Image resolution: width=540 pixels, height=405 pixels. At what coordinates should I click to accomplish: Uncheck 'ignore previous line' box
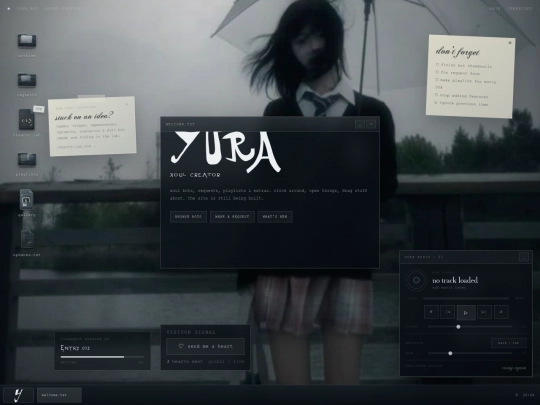[436, 102]
